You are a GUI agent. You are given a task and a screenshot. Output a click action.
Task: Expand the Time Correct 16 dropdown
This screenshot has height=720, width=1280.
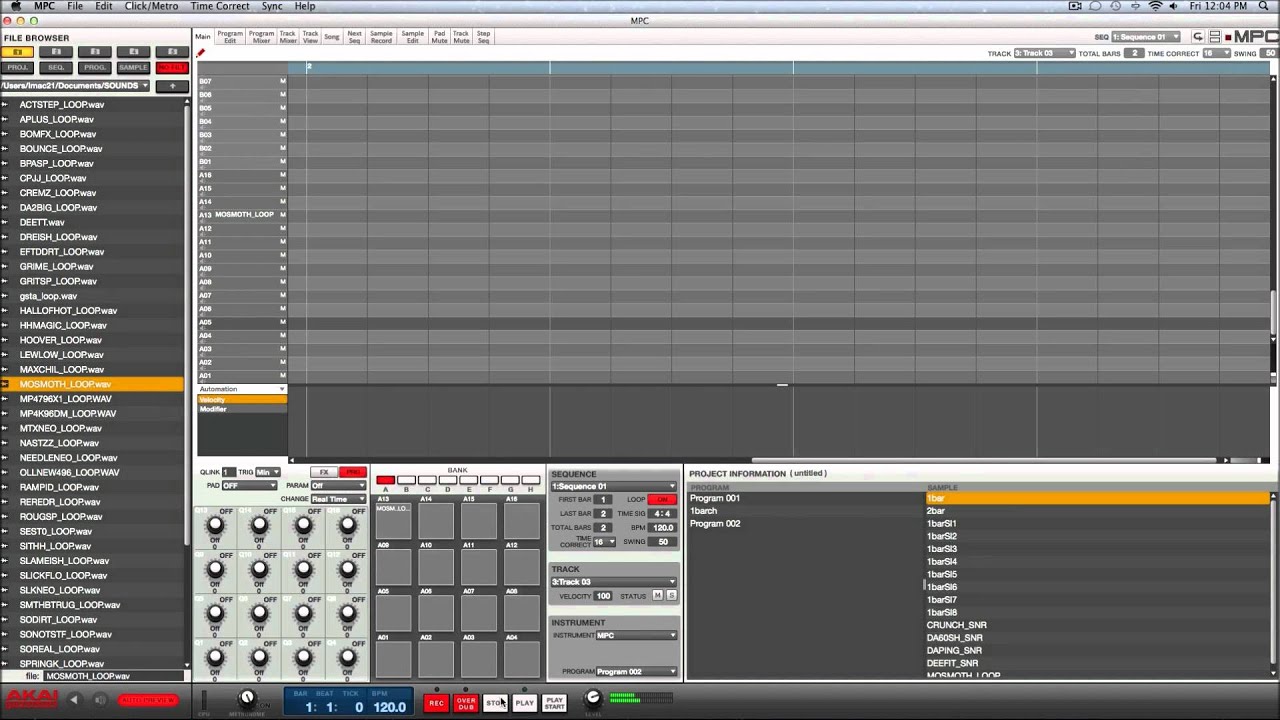[x=604, y=542]
